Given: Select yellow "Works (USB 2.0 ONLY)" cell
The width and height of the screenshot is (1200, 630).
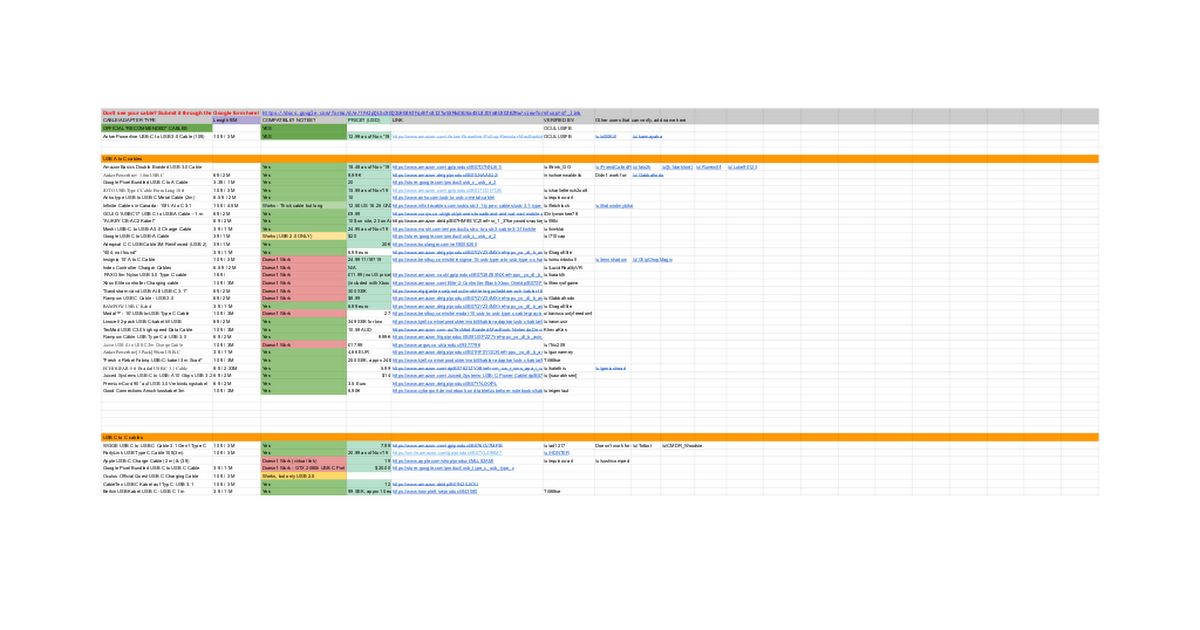Looking at the screenshot, I should [x=303, y=237].
